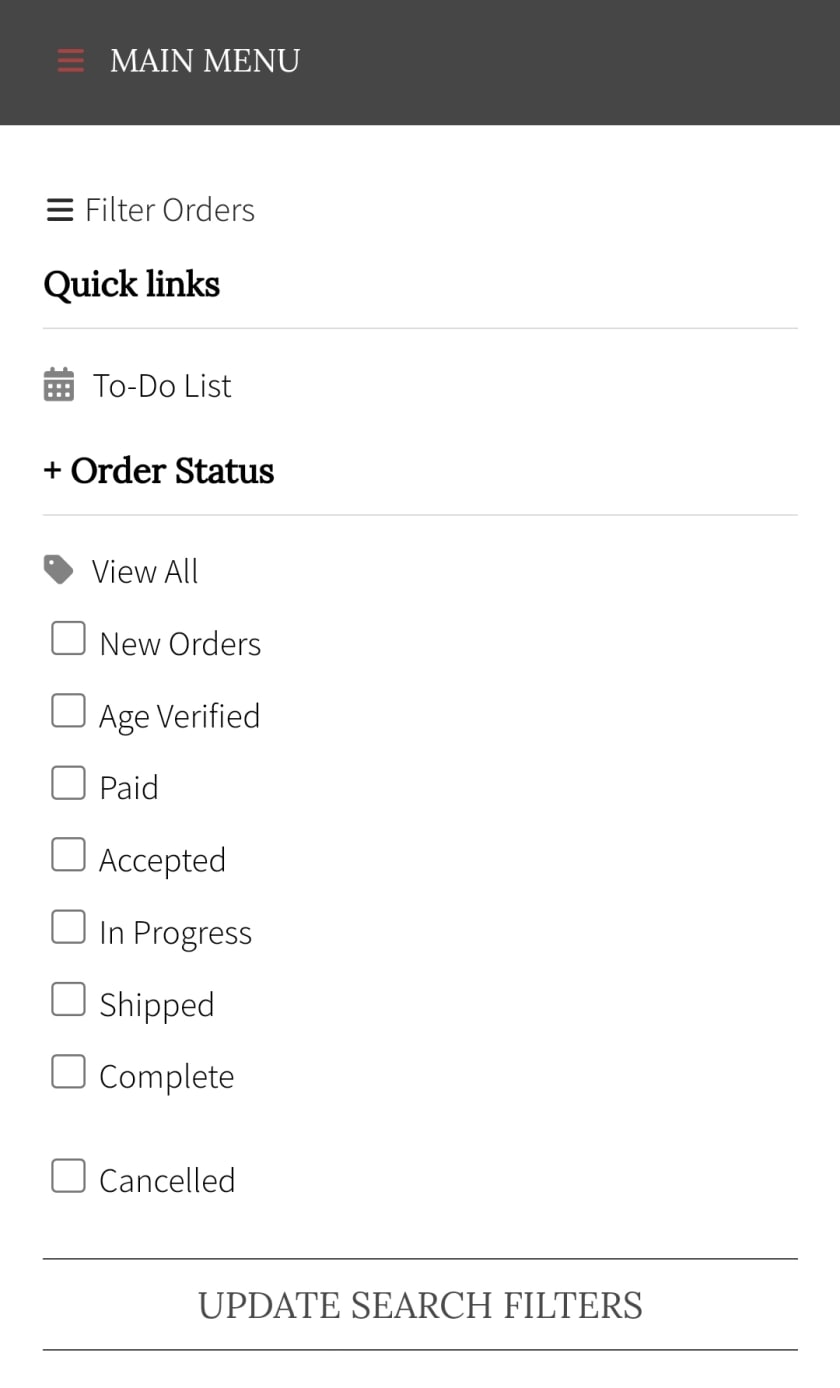Open the MAIN MENU label
Image resolution: width=840 pixels, height=1388 pixels.
point(205,61)
